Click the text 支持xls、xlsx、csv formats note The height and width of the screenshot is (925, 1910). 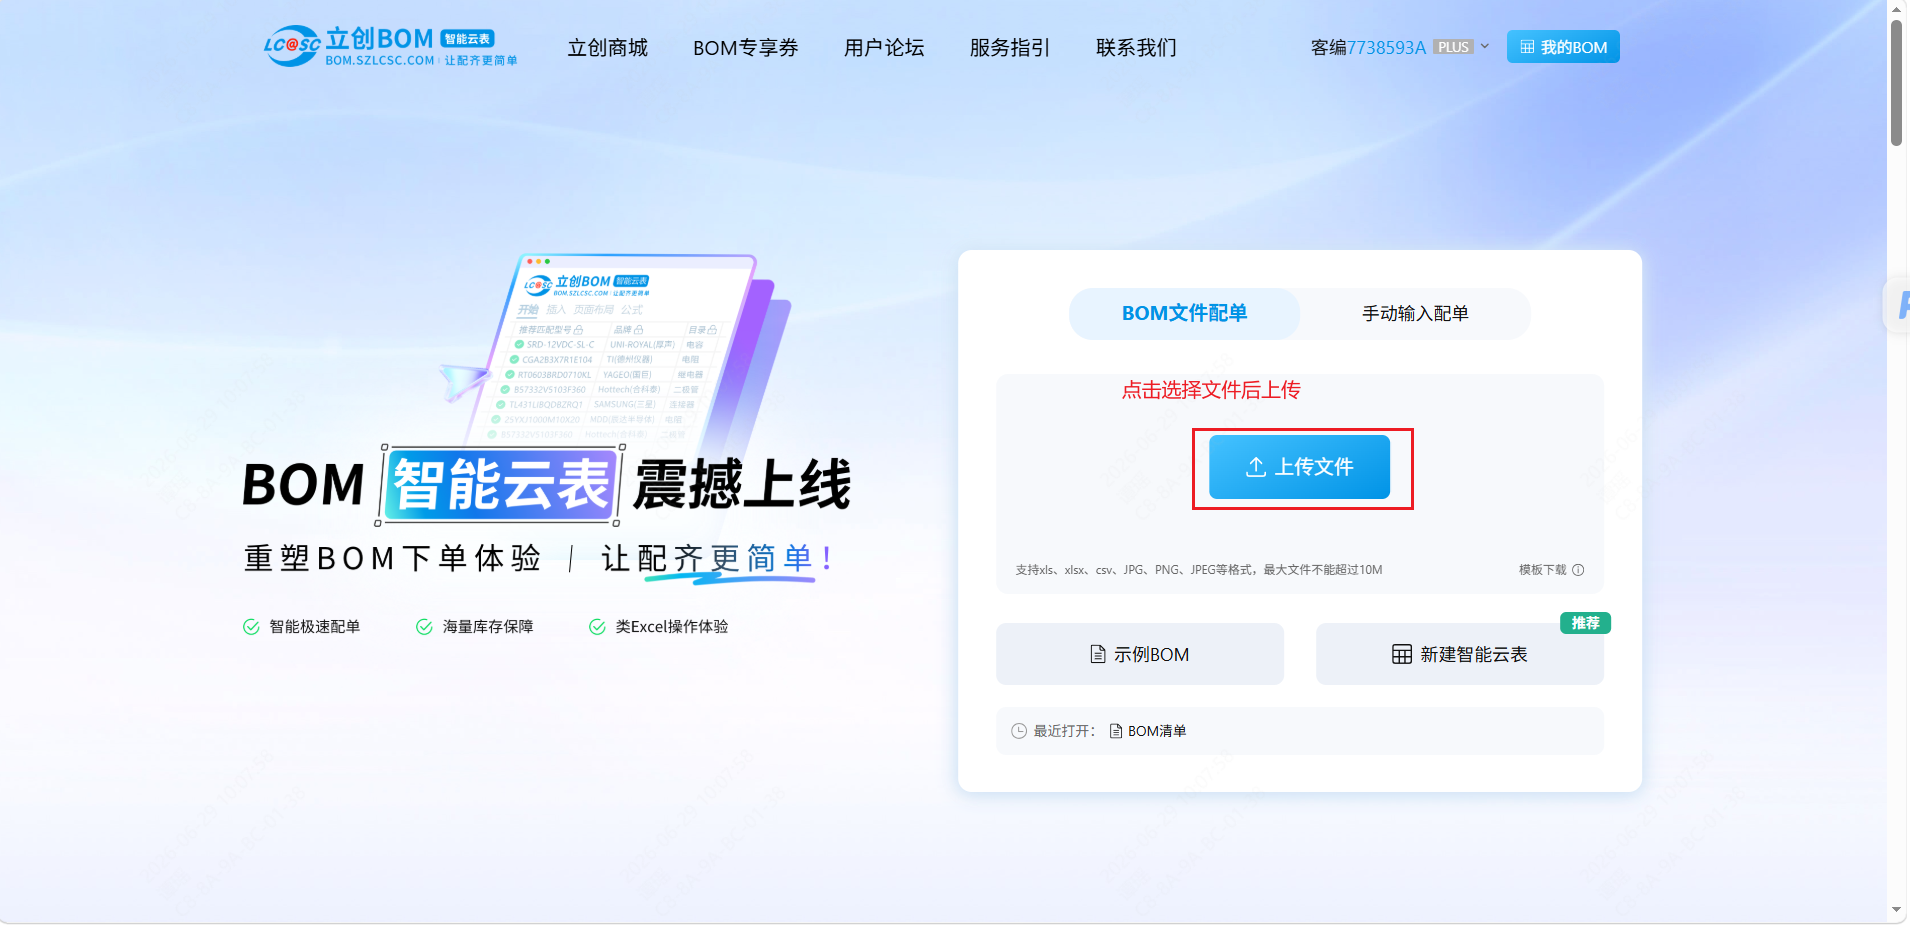[x=1199, y=570]
